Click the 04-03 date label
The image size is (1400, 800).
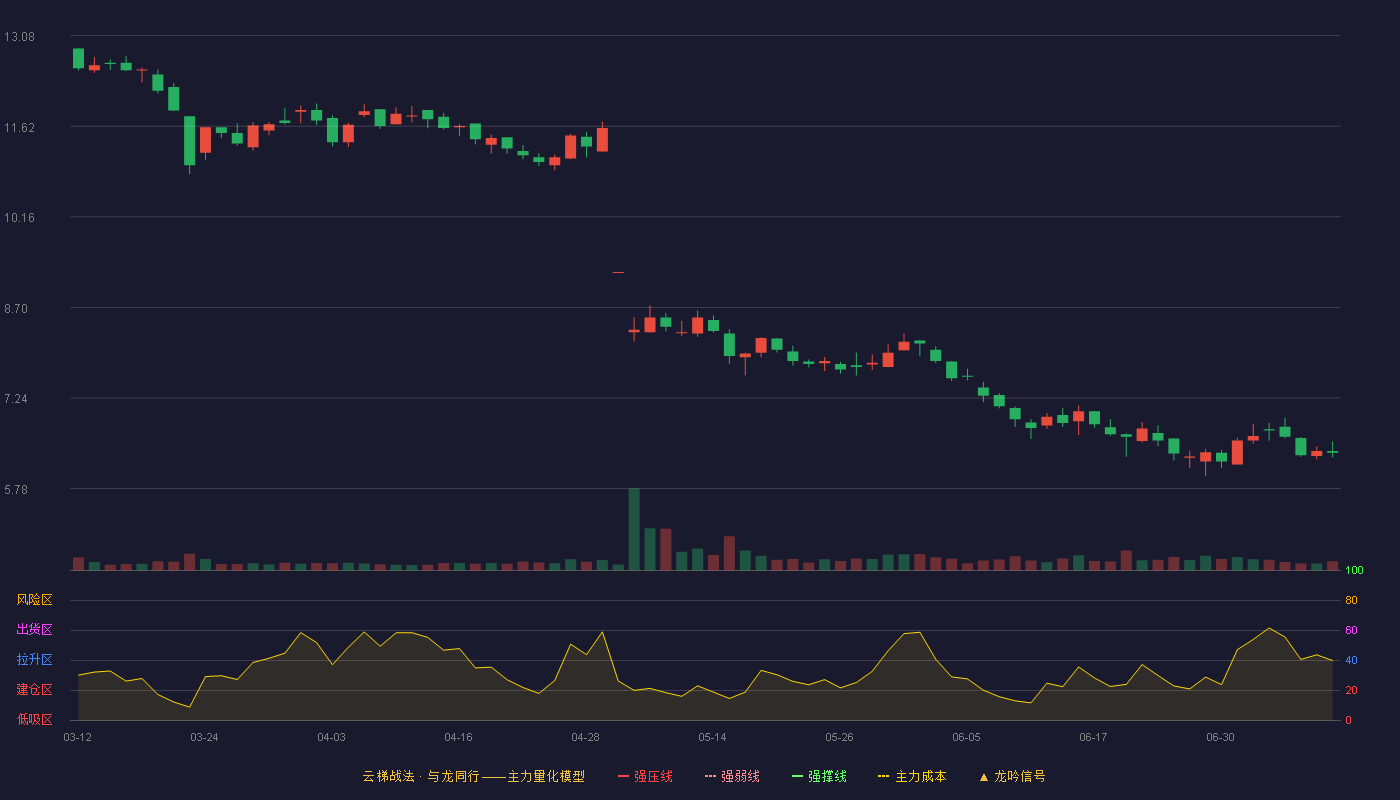(331, 737)
